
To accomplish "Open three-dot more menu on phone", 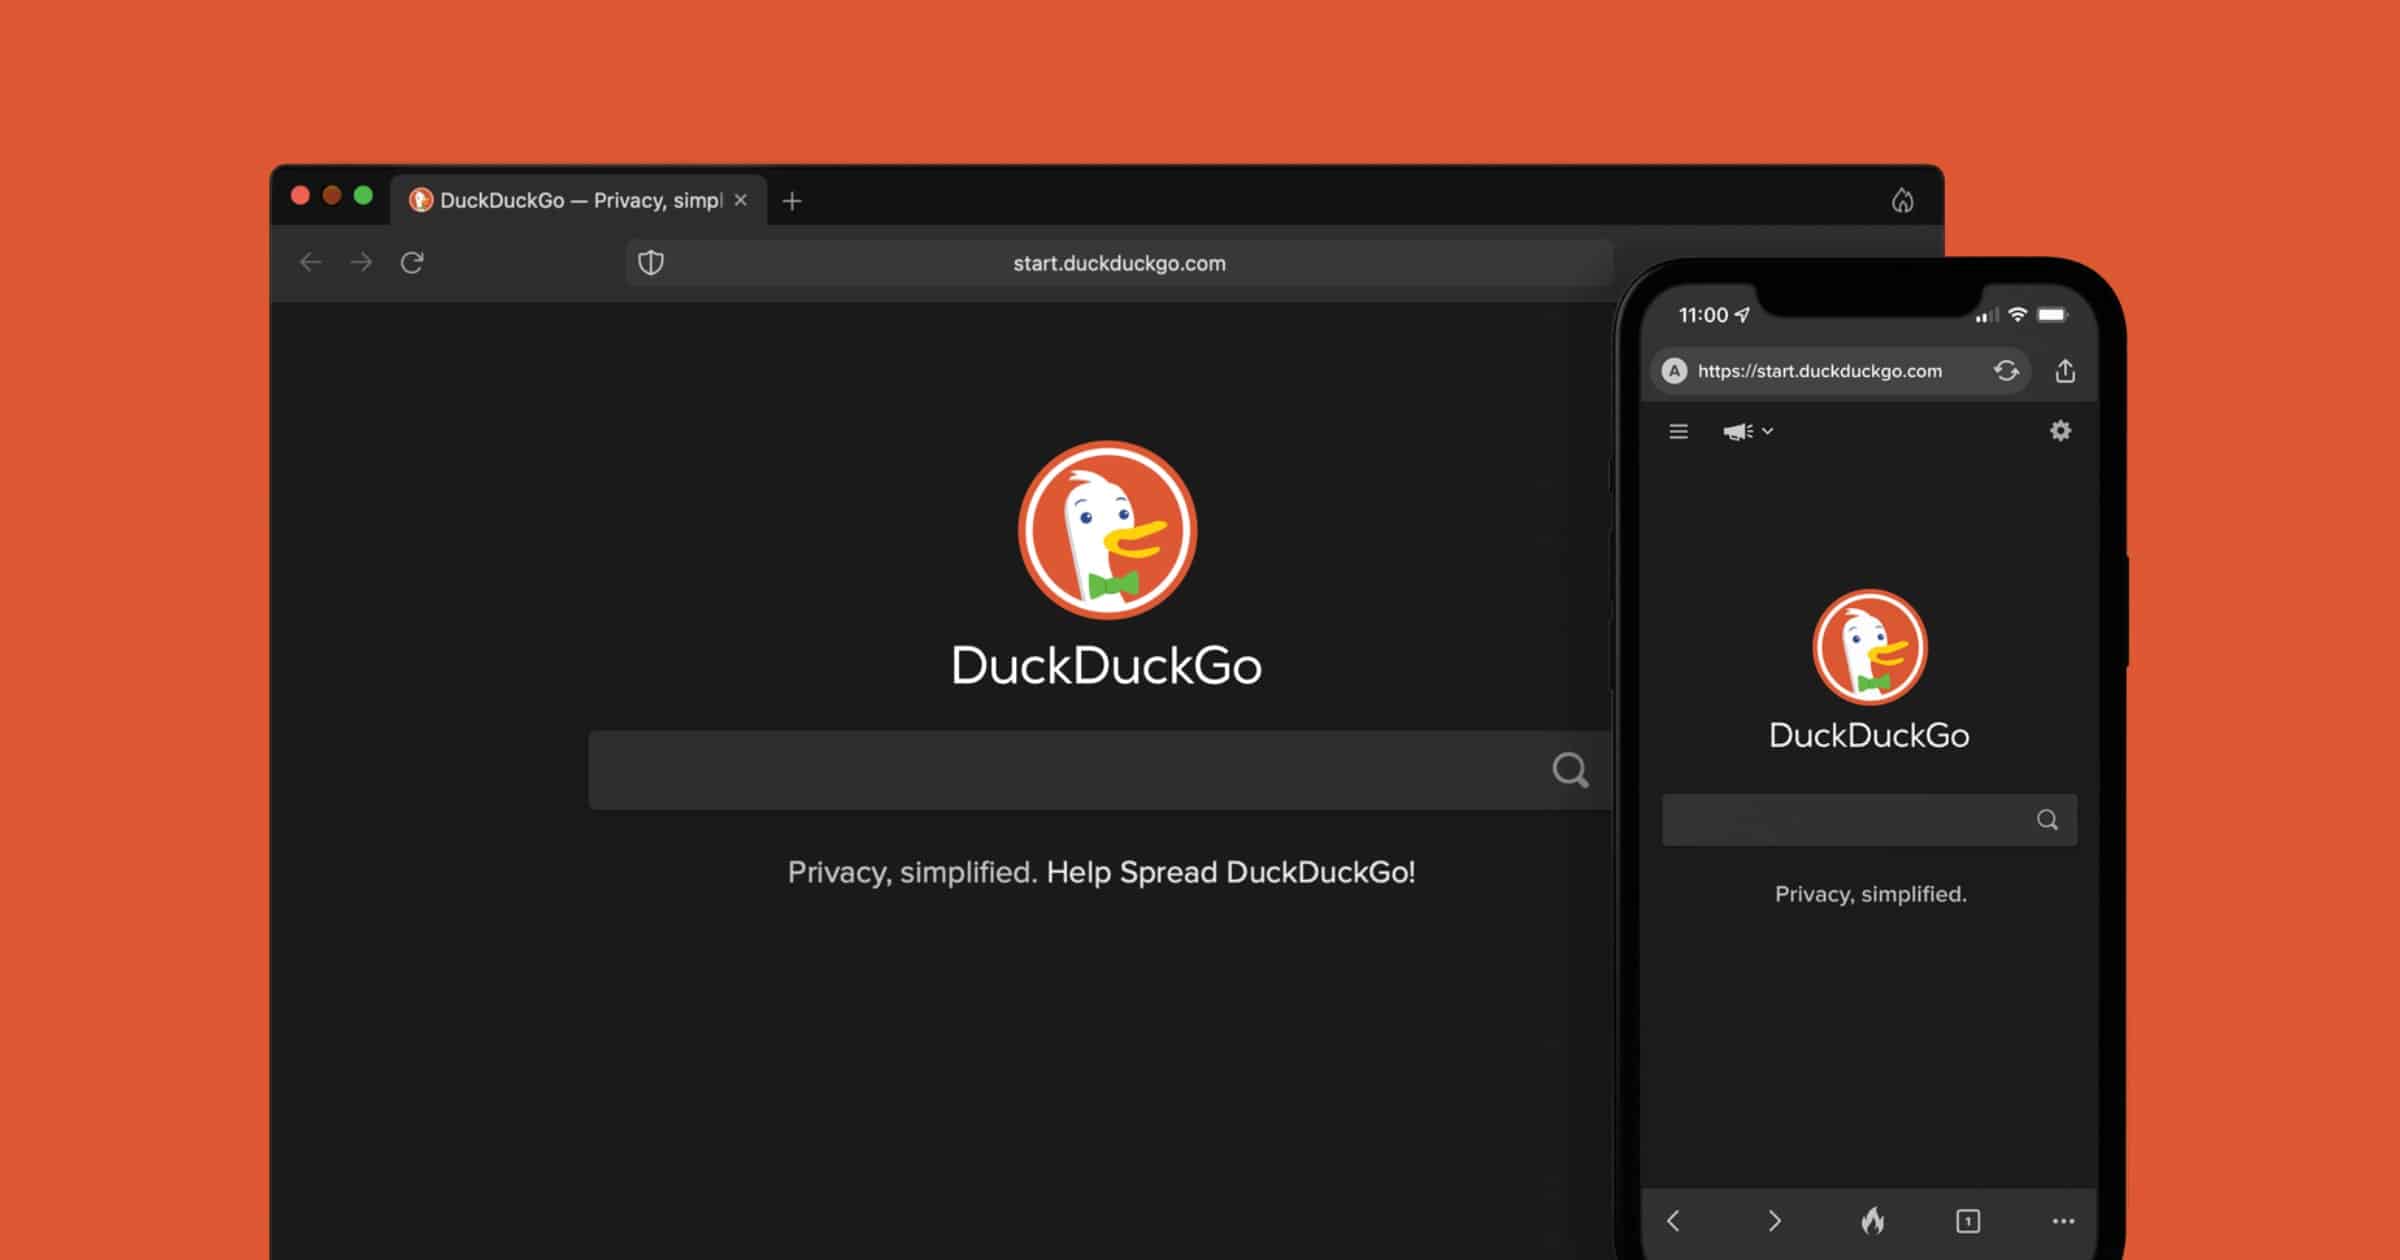I will (x=2062, y=1221).
